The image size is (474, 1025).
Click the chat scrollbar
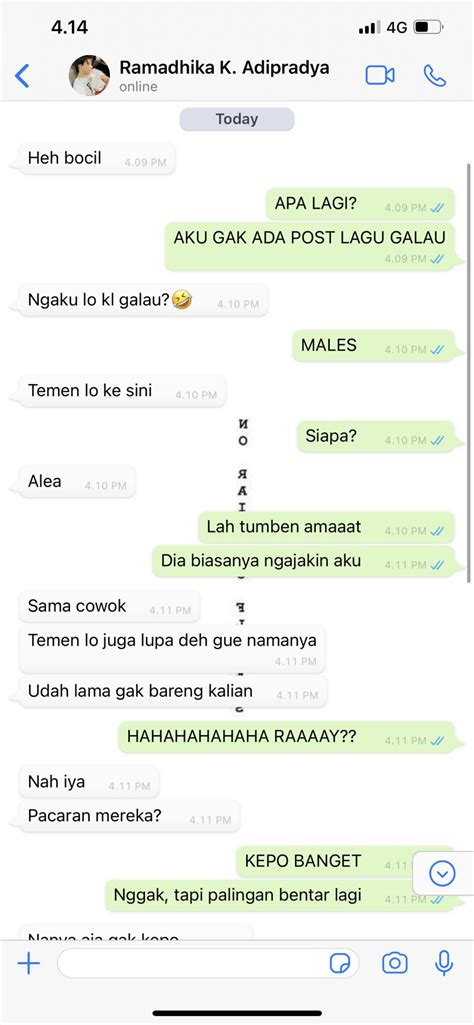tap(468, 373)
